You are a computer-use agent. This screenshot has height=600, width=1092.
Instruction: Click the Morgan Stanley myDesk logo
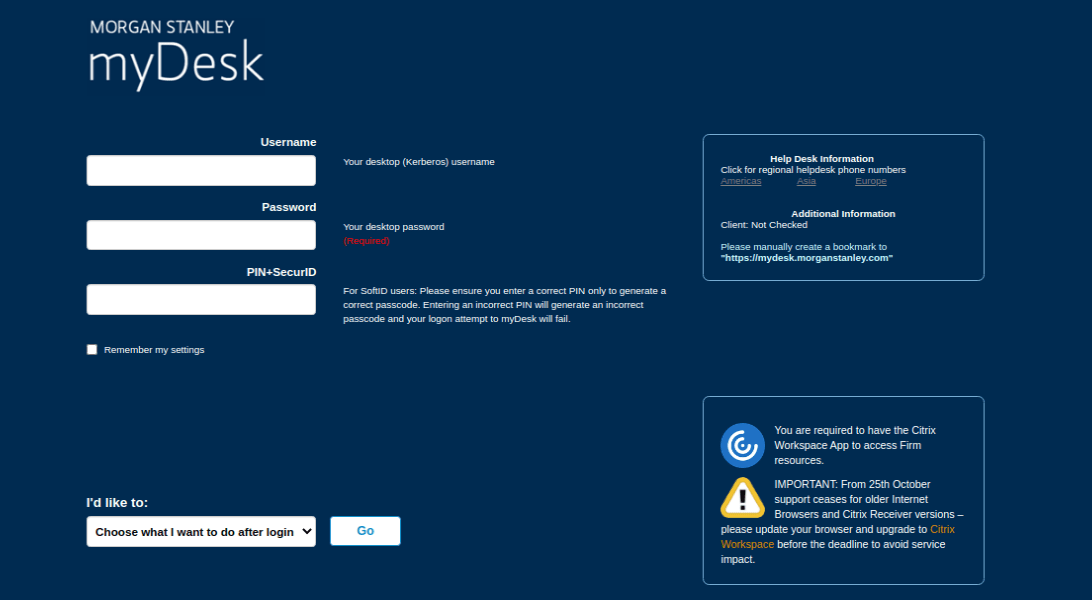[x=176, y=55]
